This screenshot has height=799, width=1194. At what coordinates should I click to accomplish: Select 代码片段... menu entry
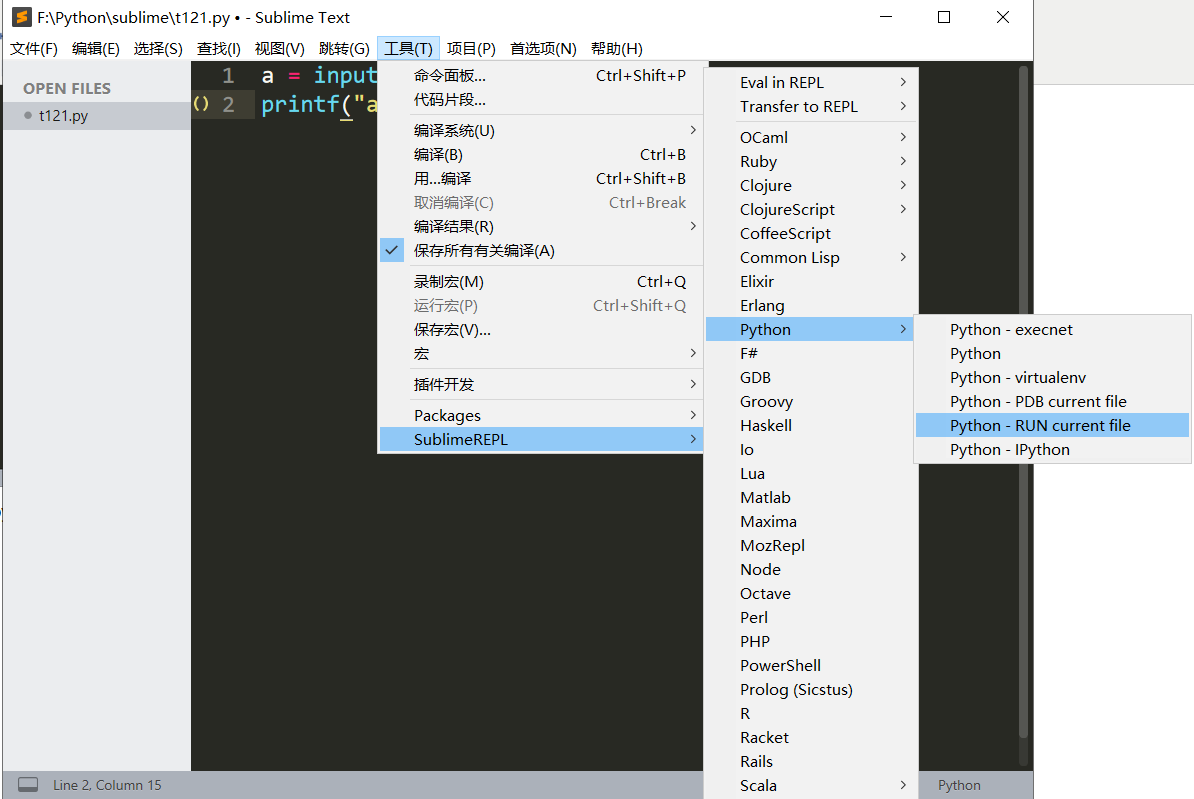pyautogui.click(x=540, y=100)
